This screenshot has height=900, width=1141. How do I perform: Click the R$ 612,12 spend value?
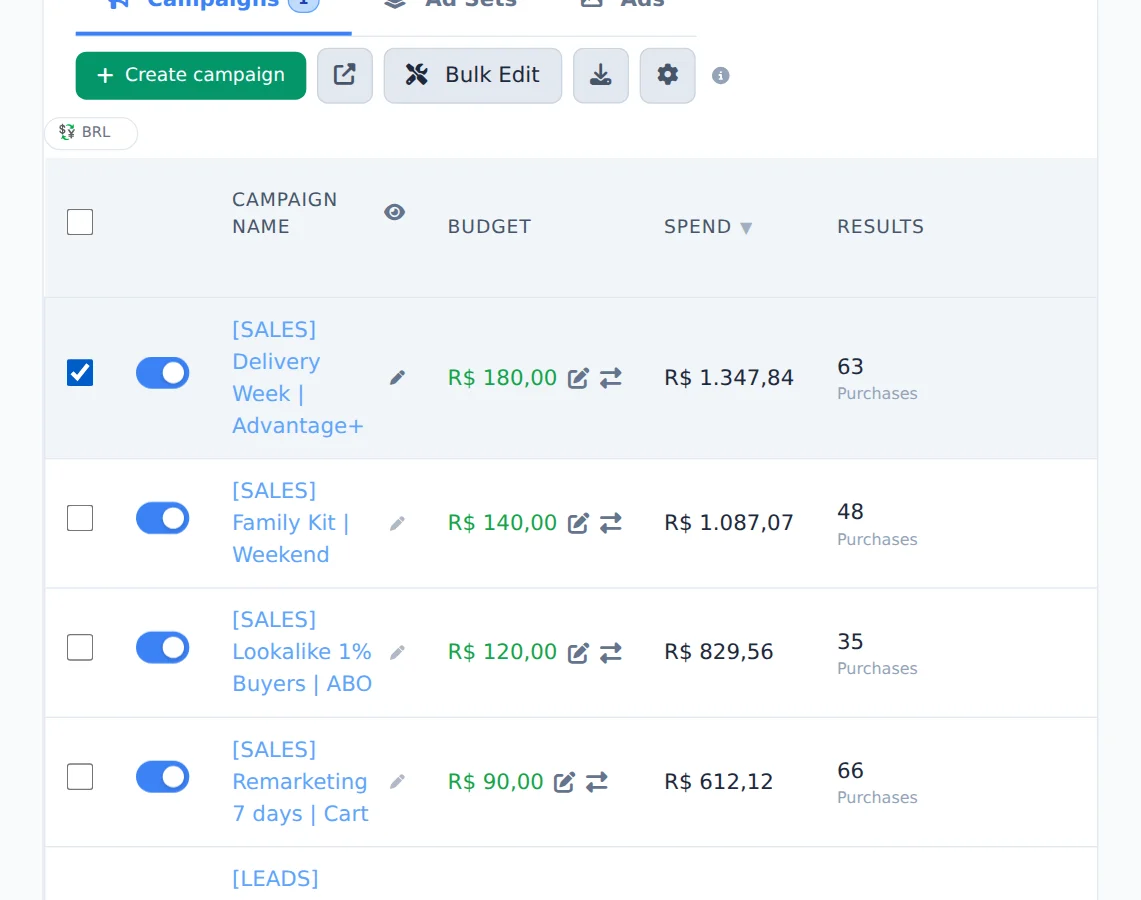718,782
